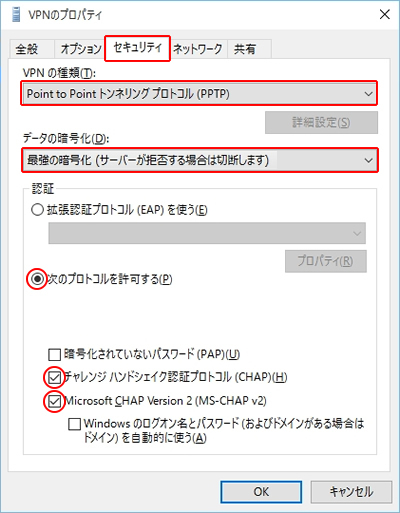This screenshot has height=513, width=400.
Task: Click the プロパティ(R) button
Action: pos(325,261)
